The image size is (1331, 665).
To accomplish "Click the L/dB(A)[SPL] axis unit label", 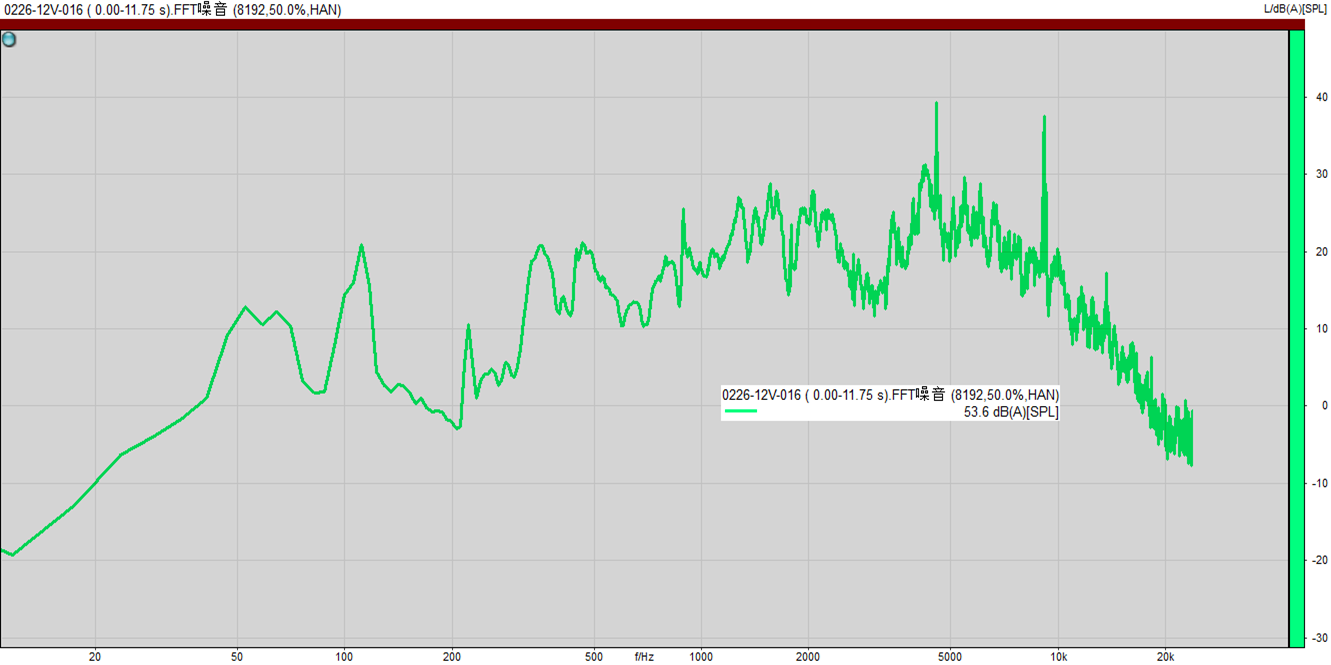I will 1295,9.
